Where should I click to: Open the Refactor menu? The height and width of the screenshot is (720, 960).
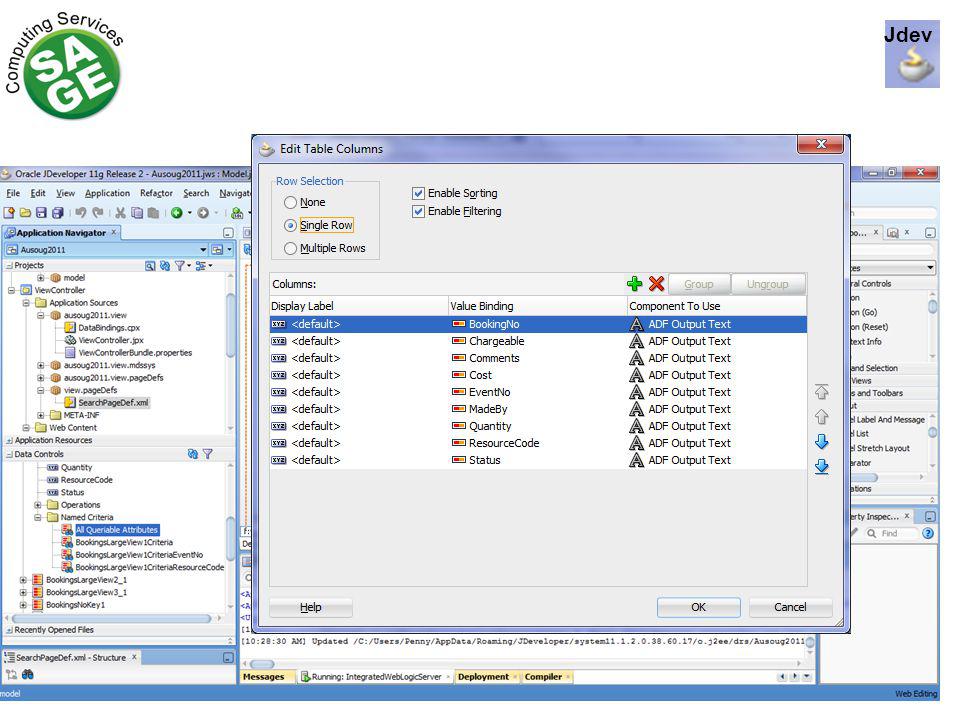coord(156,193)
